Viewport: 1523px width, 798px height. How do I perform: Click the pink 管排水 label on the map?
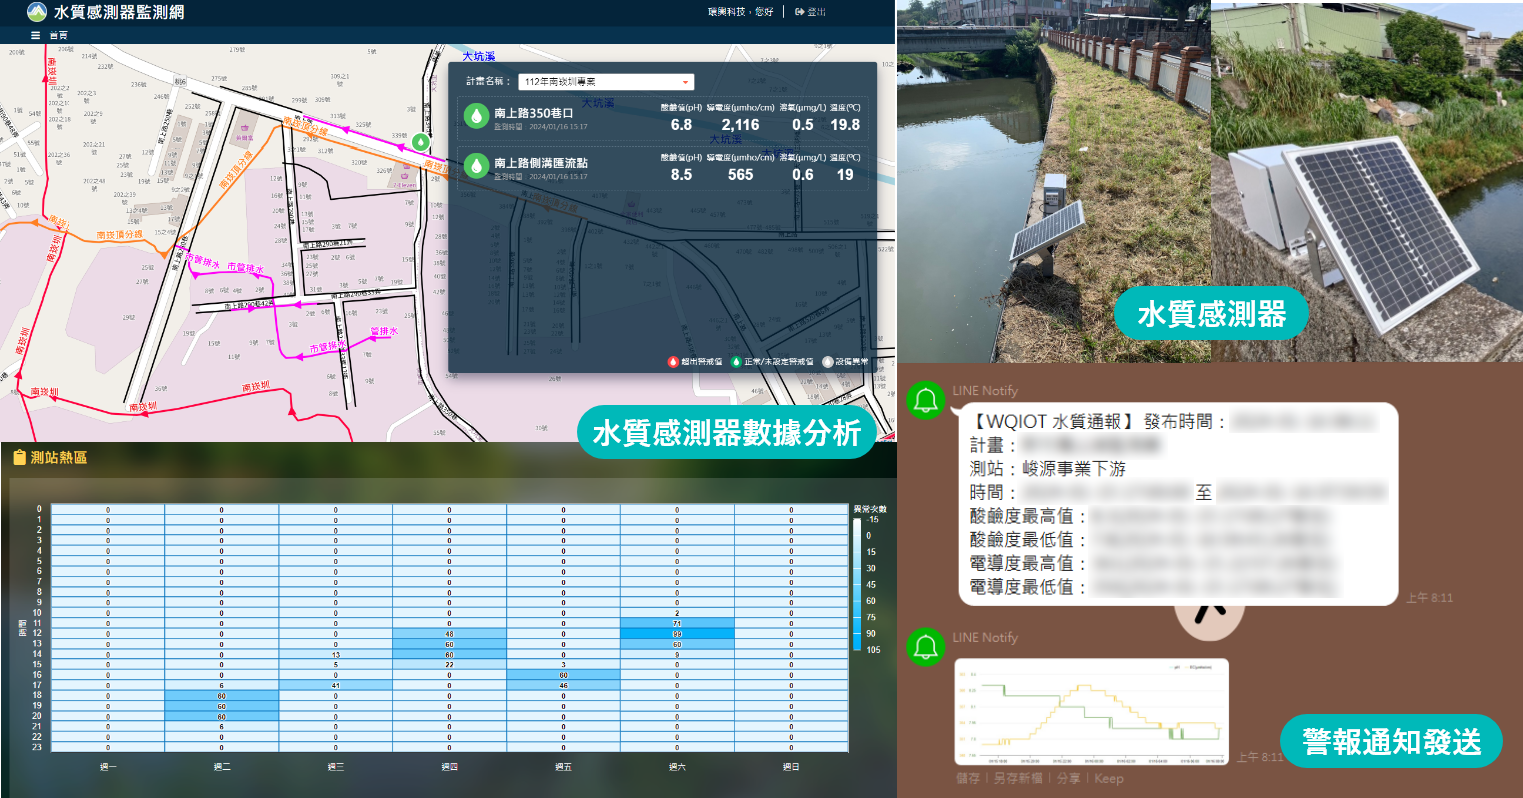(384, 331)
